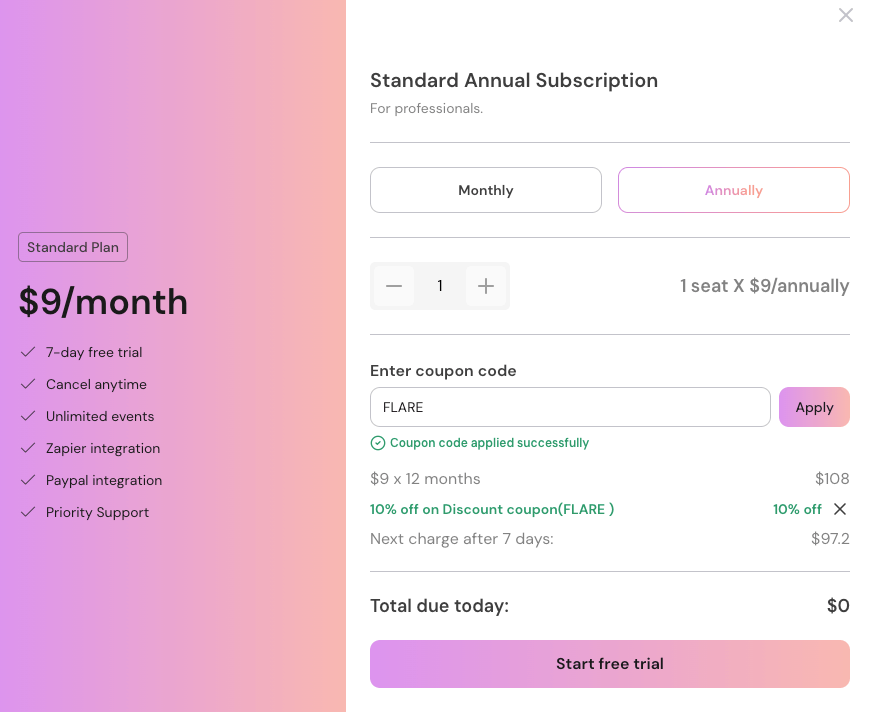Click Start free trial
Screen dimensions: 870x712
point(610,663)
